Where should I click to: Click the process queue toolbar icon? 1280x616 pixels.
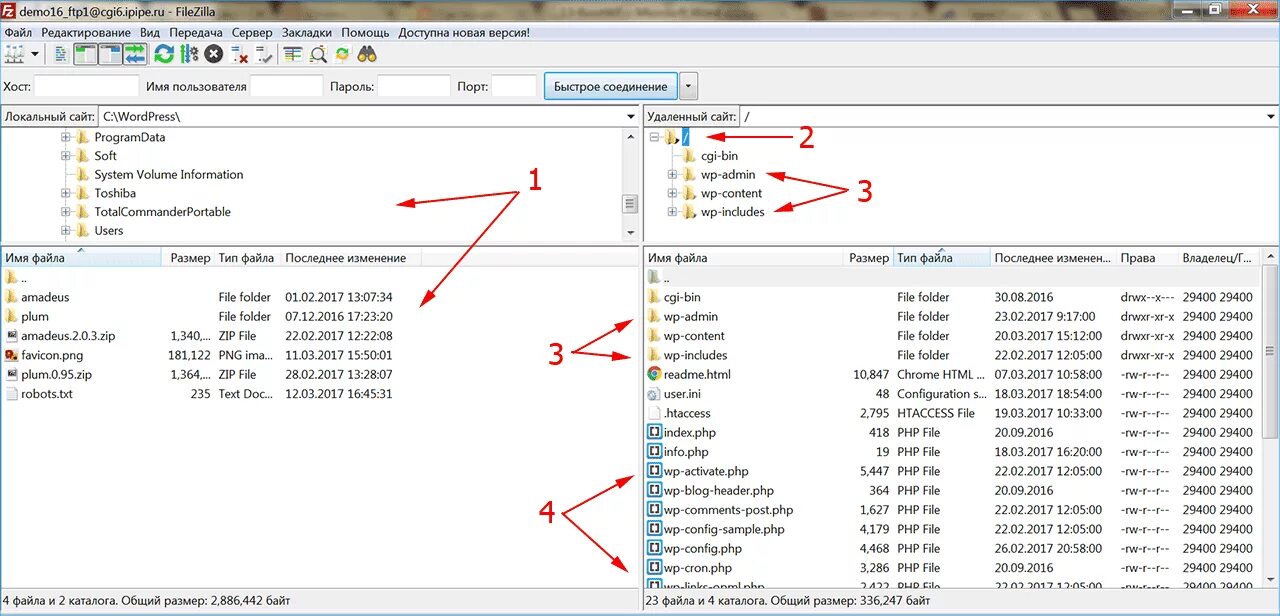(x=189, y=54)
